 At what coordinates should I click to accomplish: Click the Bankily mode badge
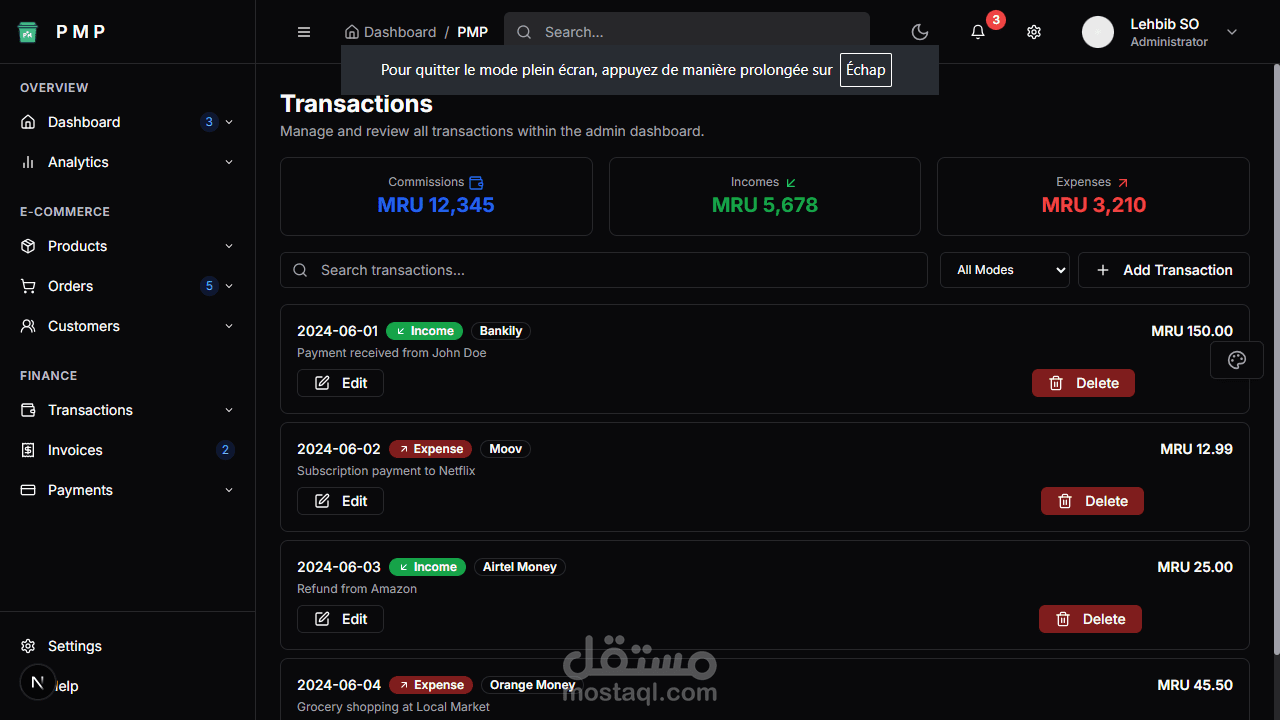coord(501,331)
